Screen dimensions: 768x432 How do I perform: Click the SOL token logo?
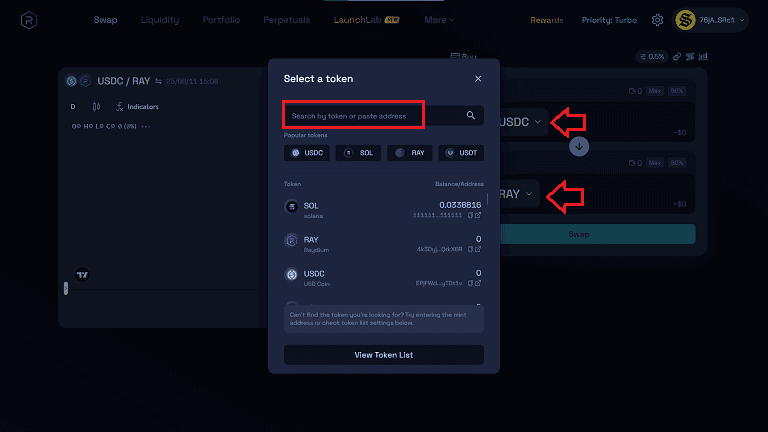pos(291,206)
